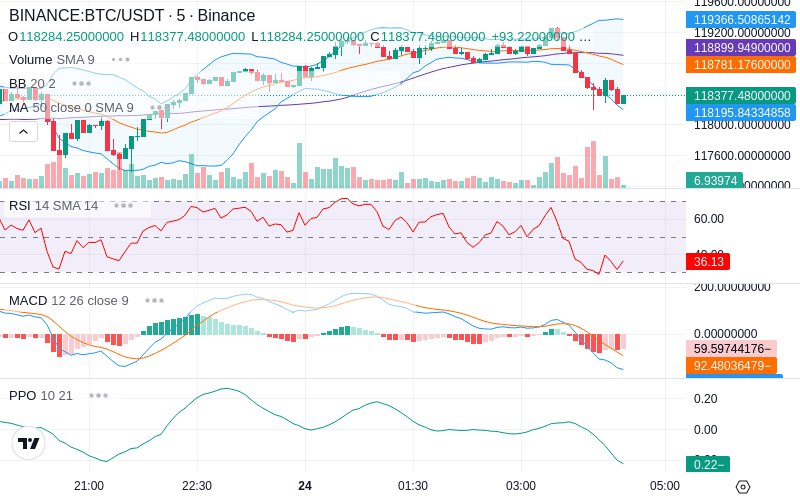This screenshot has width=800, height=500.
Task: Select the MACD 12 26 close 9 label
Action: pos(68,300)
